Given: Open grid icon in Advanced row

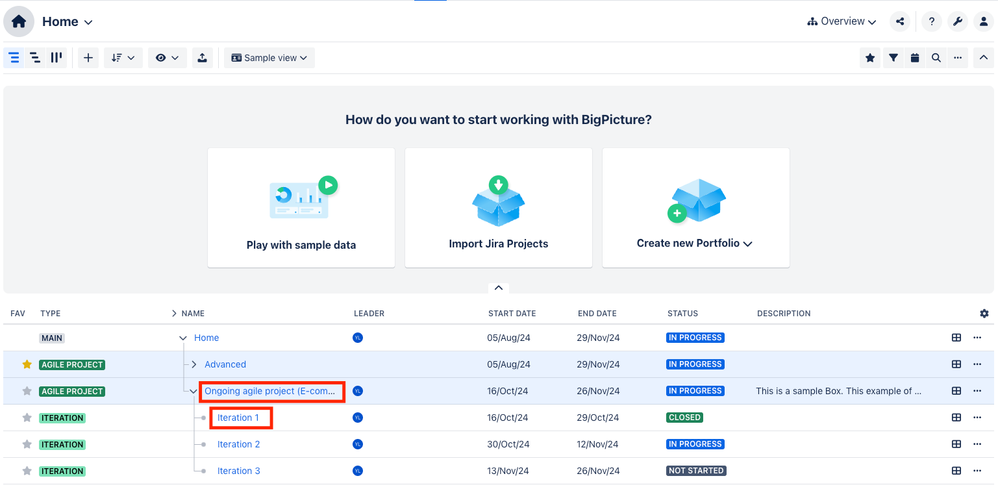Looking at the screenshot, I should tap(956, 365).
